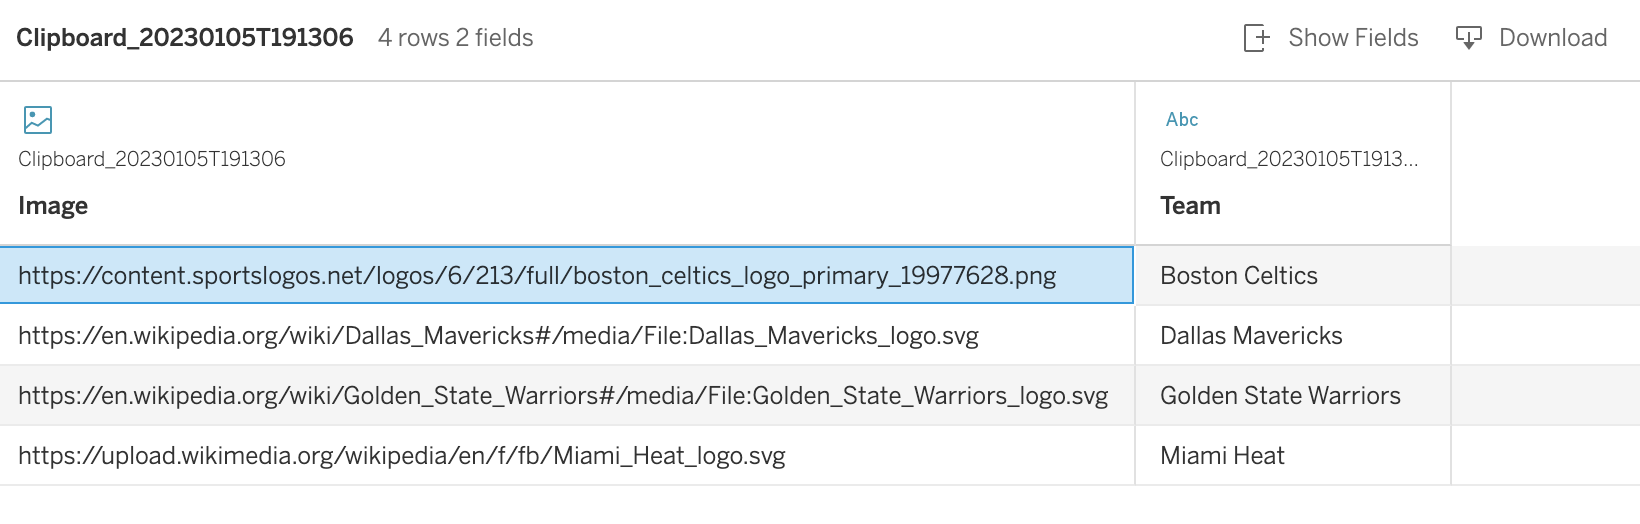The height and width of the screenshot is (524, 1640).
Task: Click the Abc string type icon
Action: tap(1182, 120)
